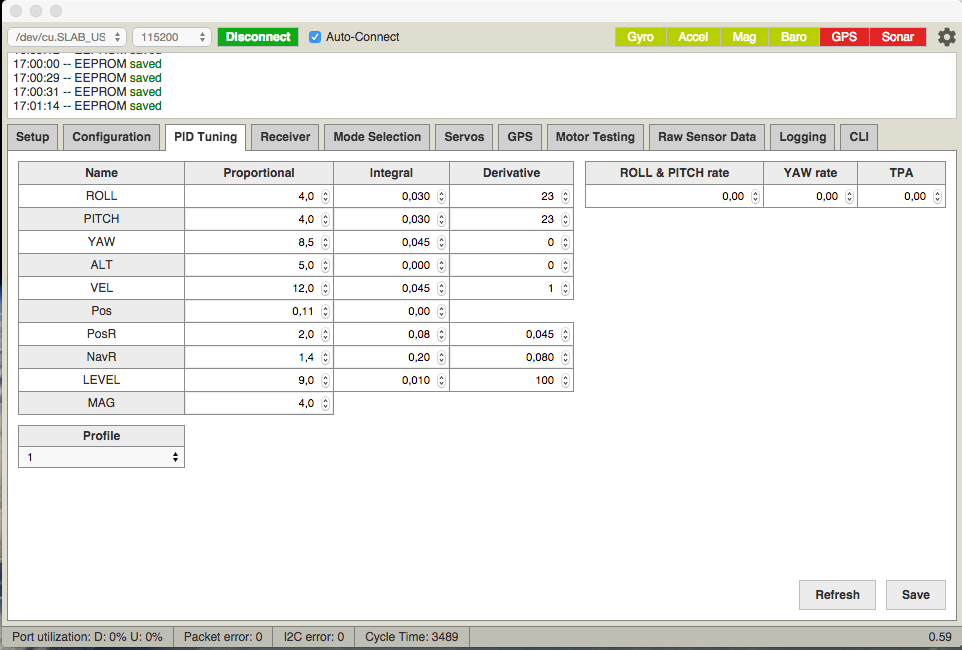Screen dimensions: 962x650
Task: Click the Mag sensor status indicator
Action: (744, 37)
